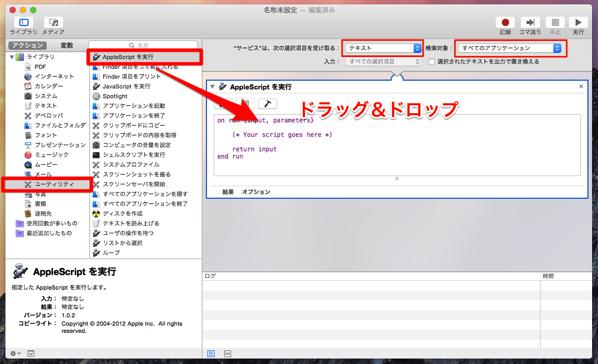Toggle the ライブラリ library panel icon

pos(24,23)
